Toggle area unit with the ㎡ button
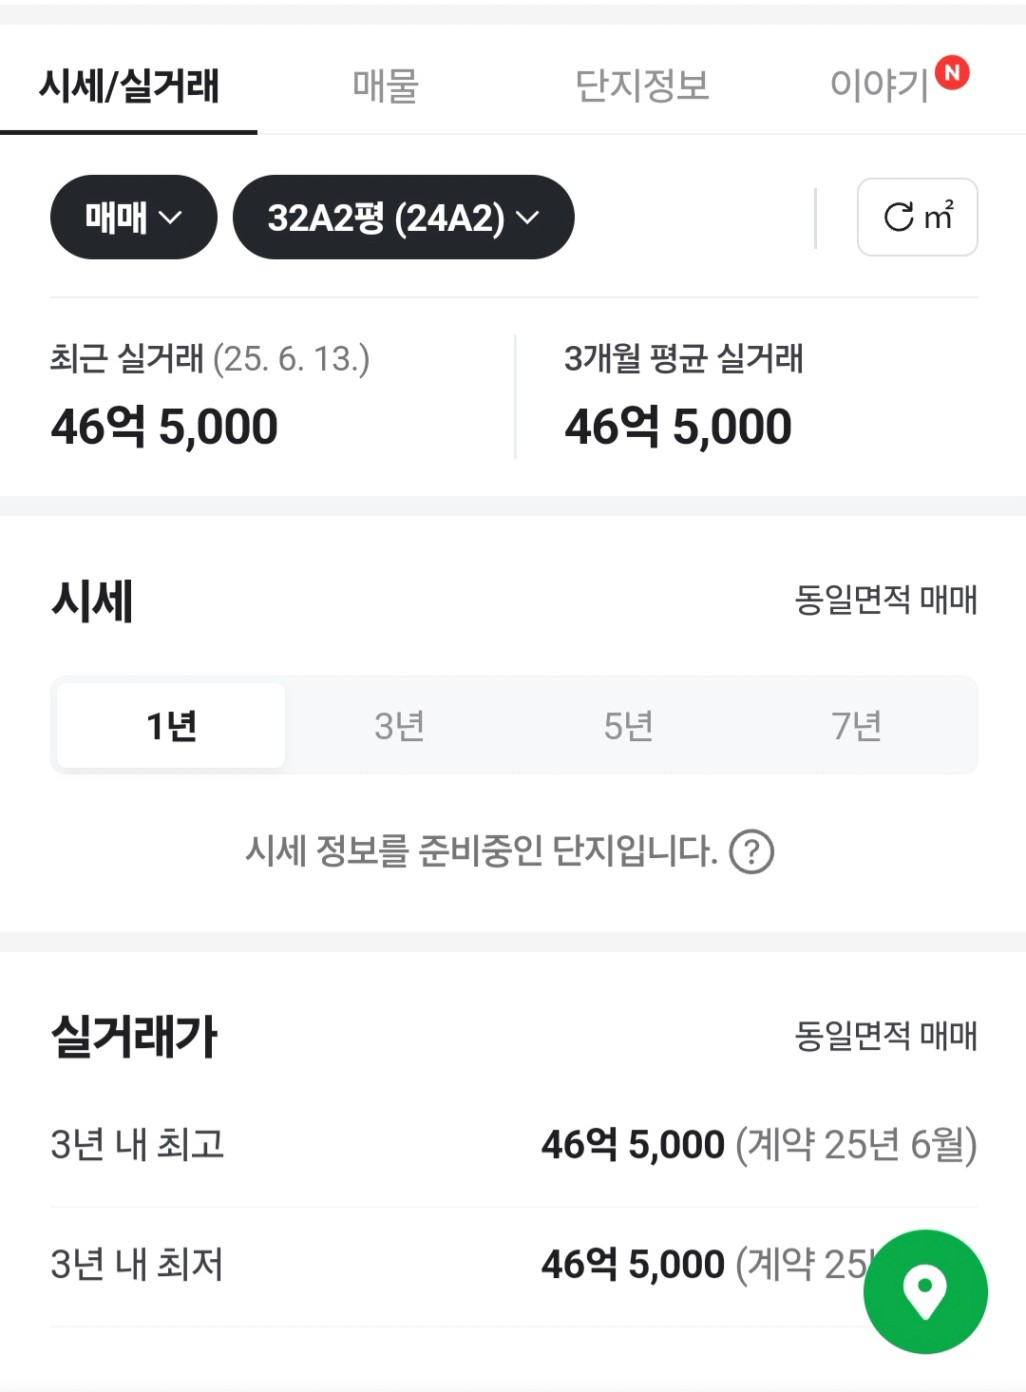Screen dimensions: 1026x1392 tap(917, 217)
